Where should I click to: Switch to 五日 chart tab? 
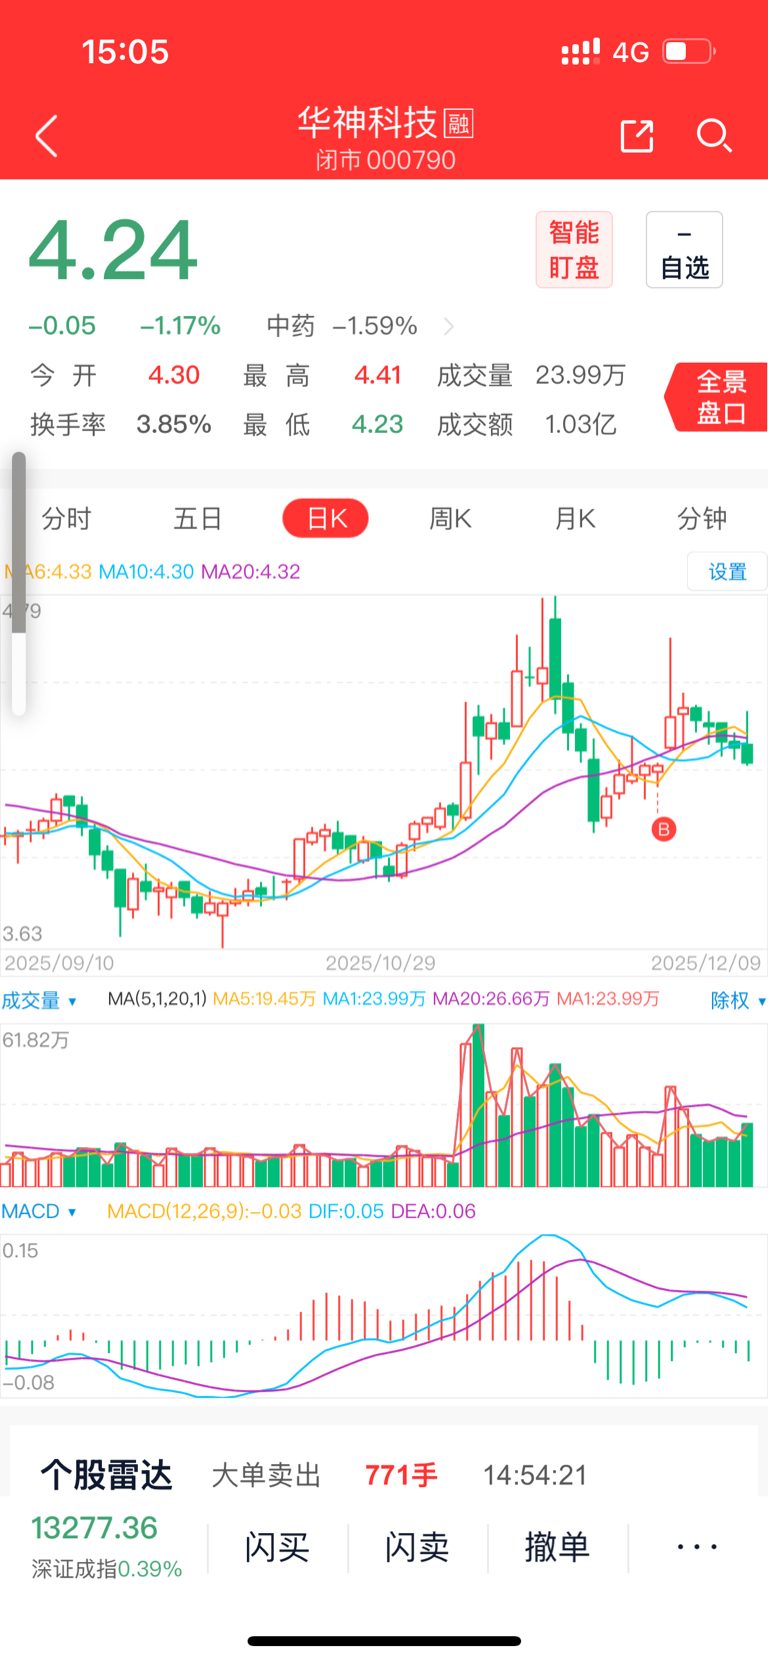pos(198,518)
